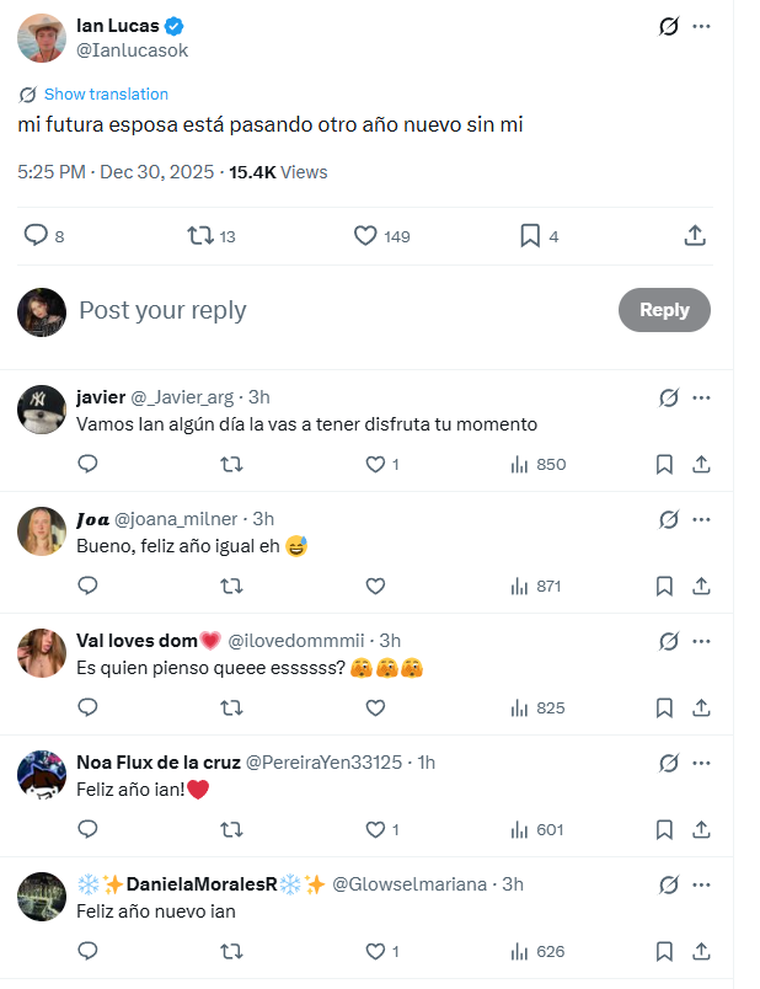View analytics on Val loves dom's reply

point(519,708)
